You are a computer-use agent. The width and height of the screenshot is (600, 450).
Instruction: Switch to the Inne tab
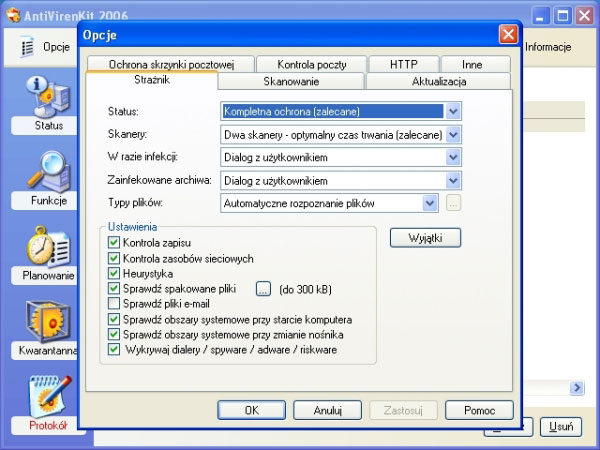pos(476,64)
